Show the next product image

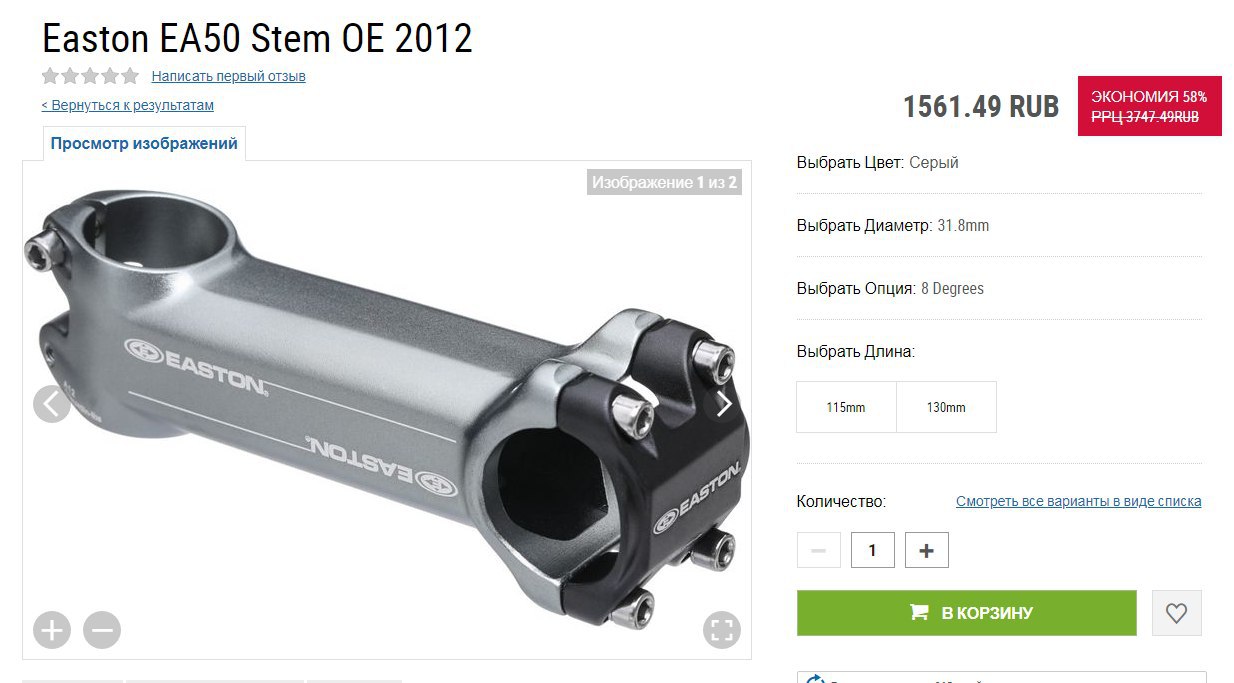pos(723,404)
